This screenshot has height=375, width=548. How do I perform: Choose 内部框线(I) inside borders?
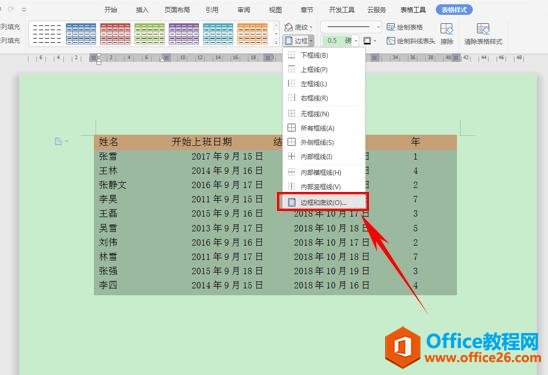324,157
